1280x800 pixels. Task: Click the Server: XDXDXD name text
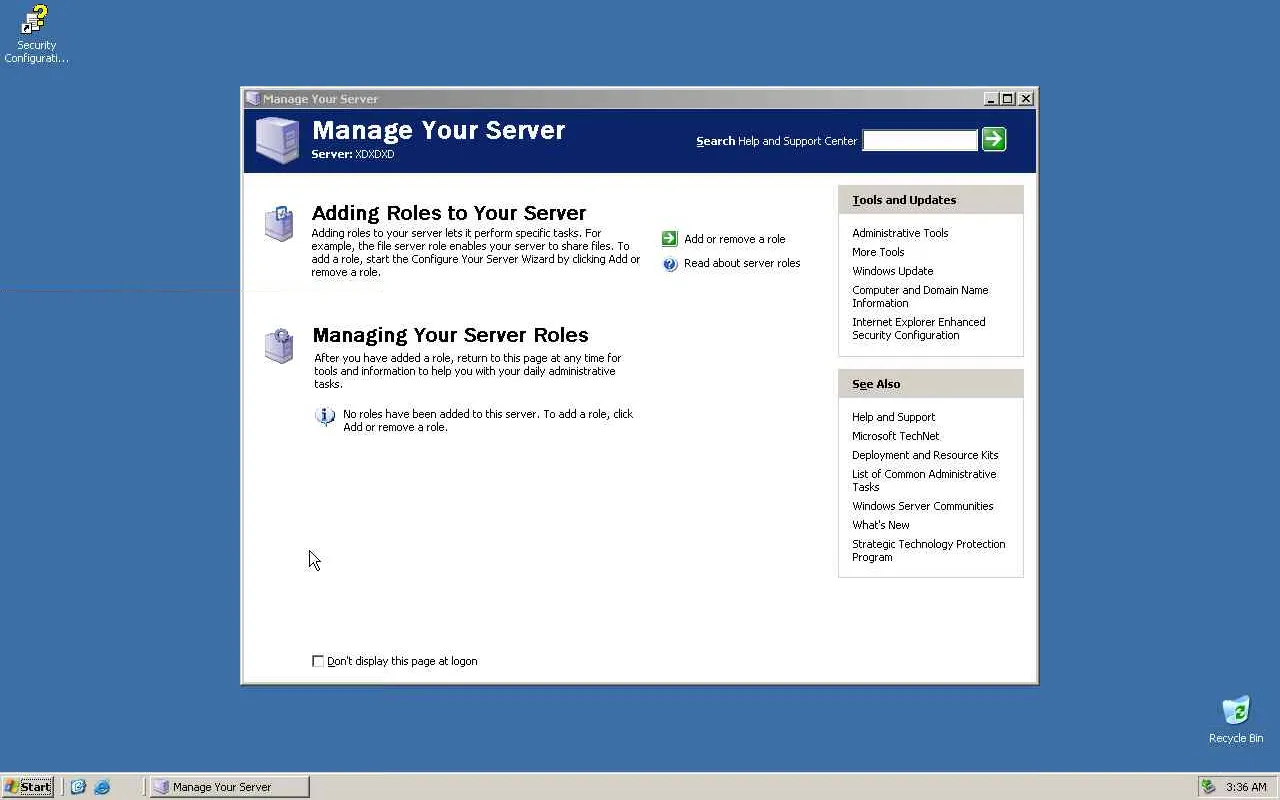click(353, 155)
